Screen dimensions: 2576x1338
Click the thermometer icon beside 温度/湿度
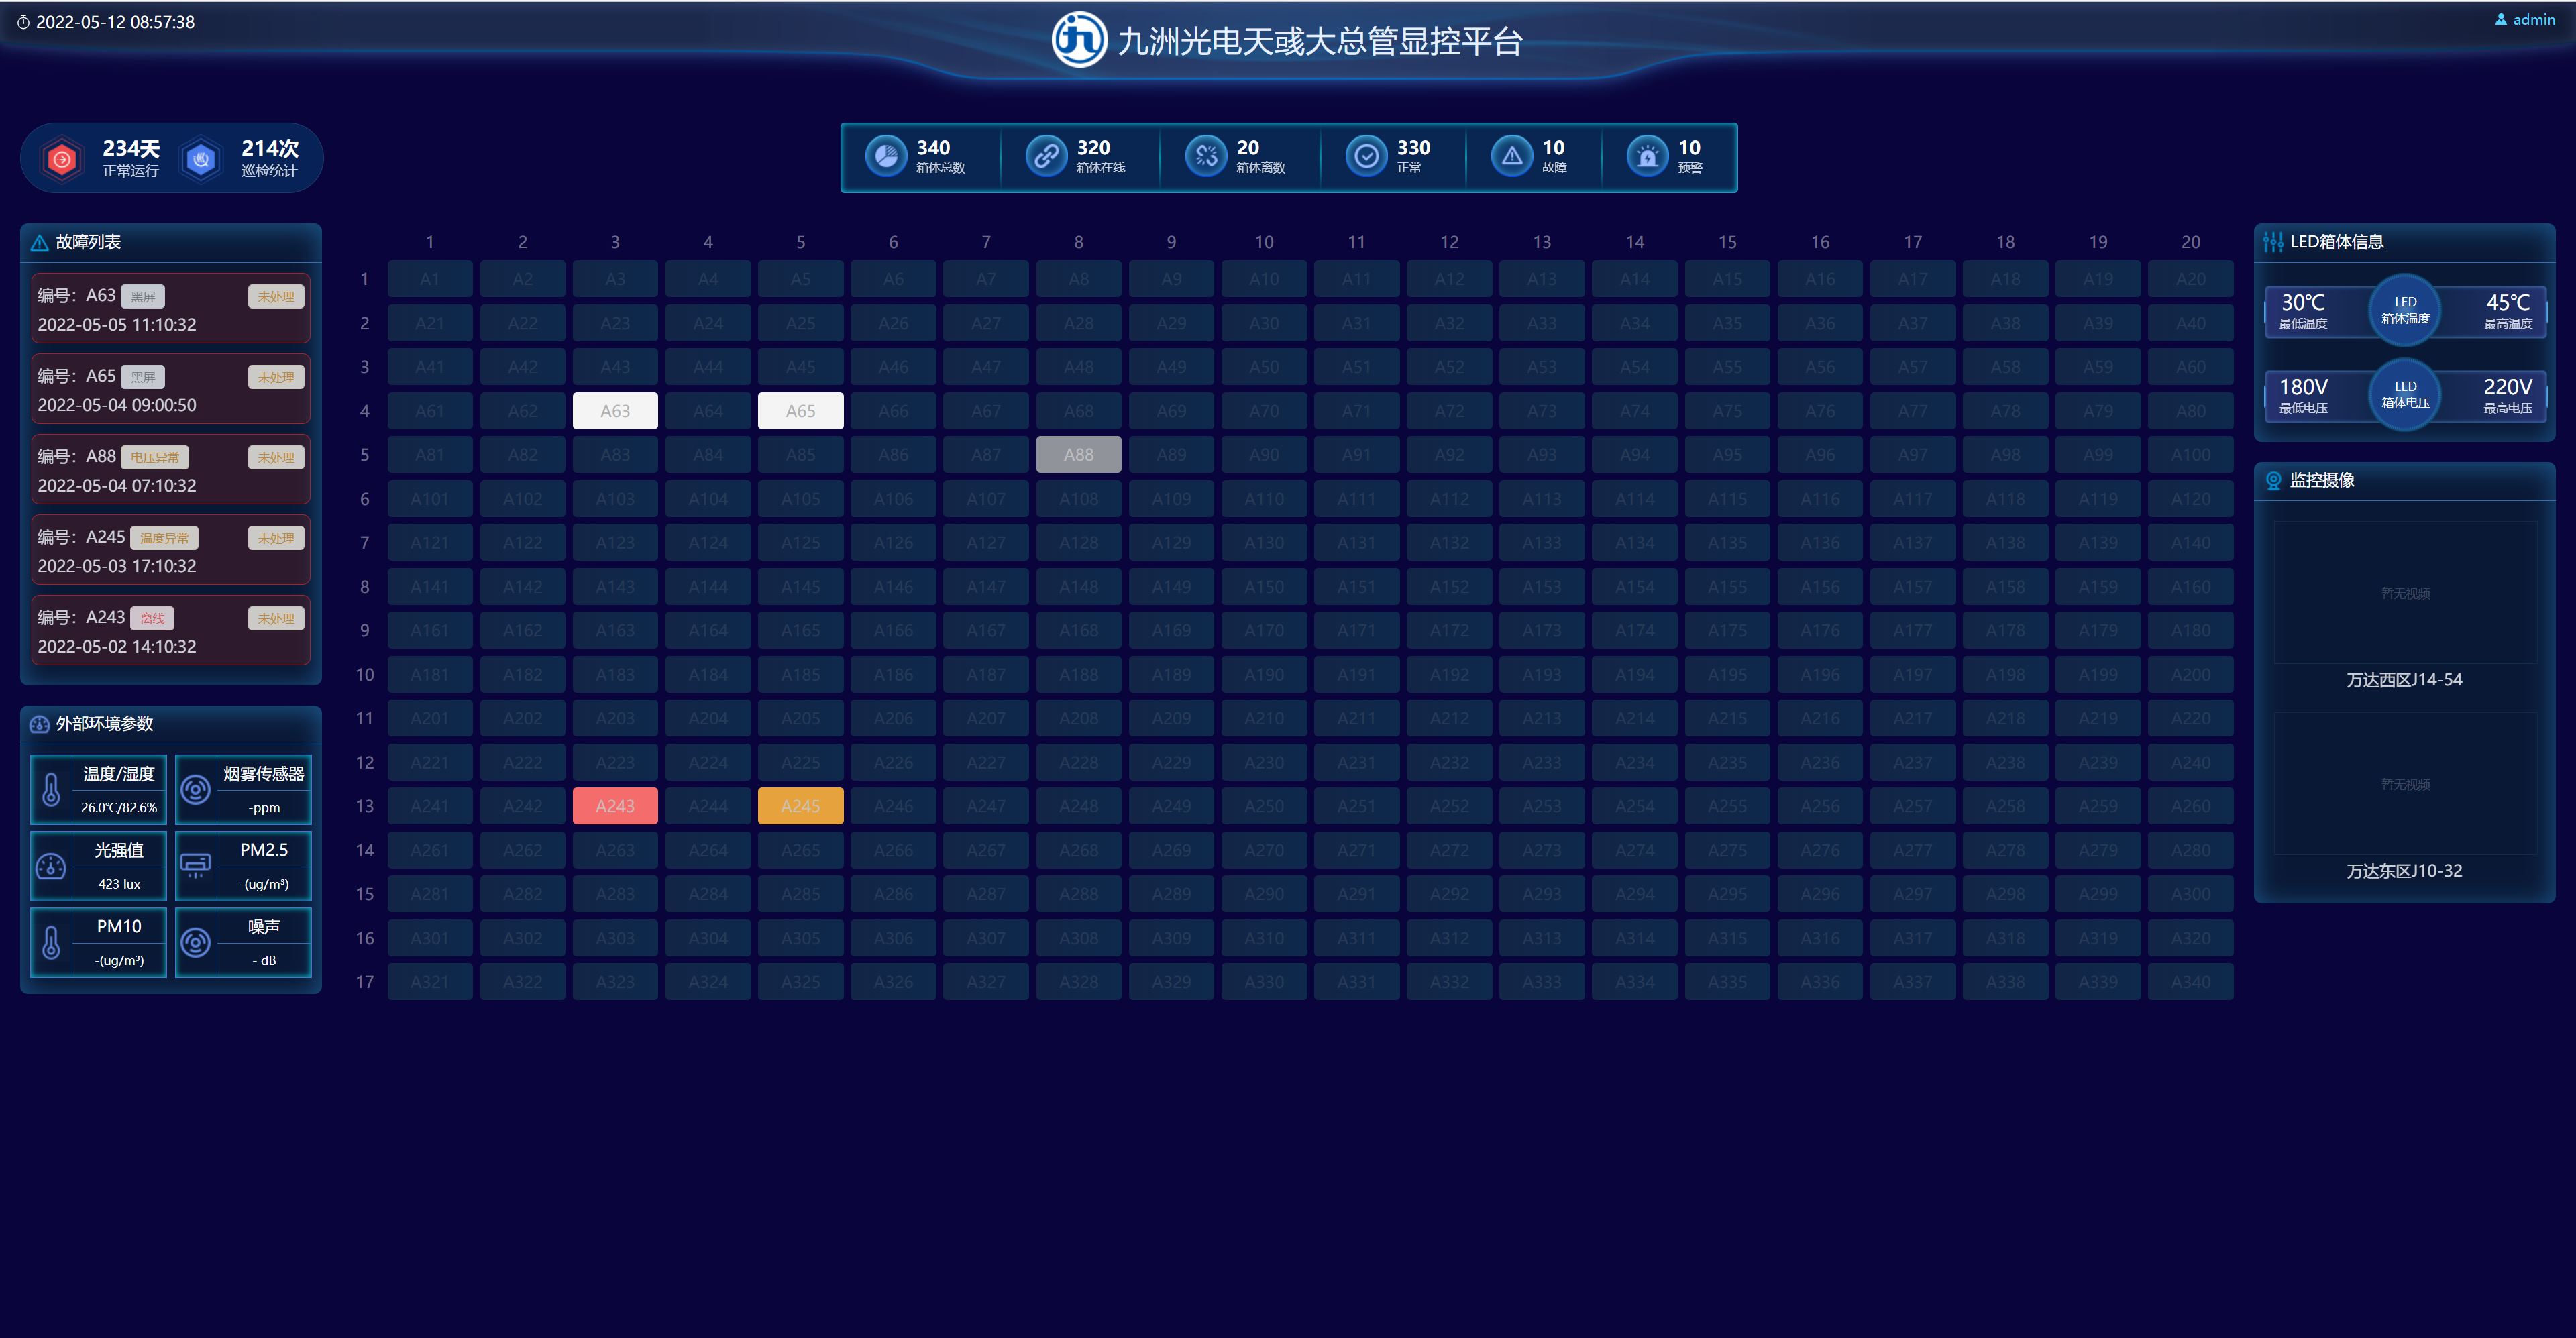(x=51, y=790)
